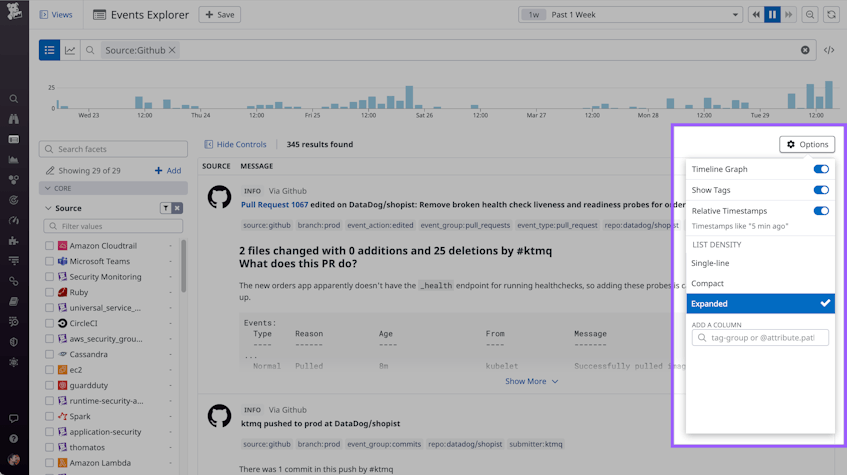Check the Amazon Cloudtrail source checkbox

49,246
